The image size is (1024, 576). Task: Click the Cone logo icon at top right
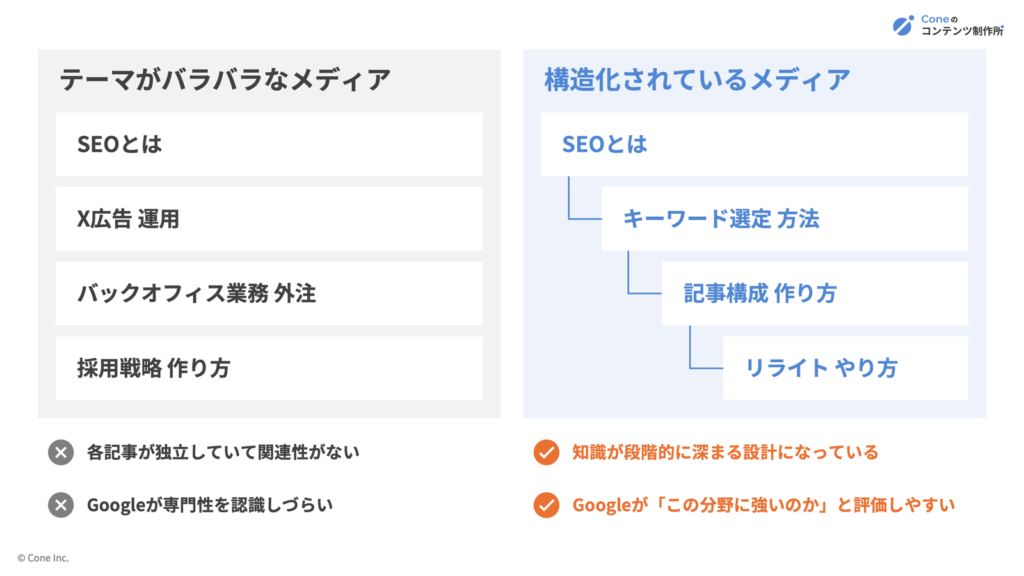click(x=903, y=25)
